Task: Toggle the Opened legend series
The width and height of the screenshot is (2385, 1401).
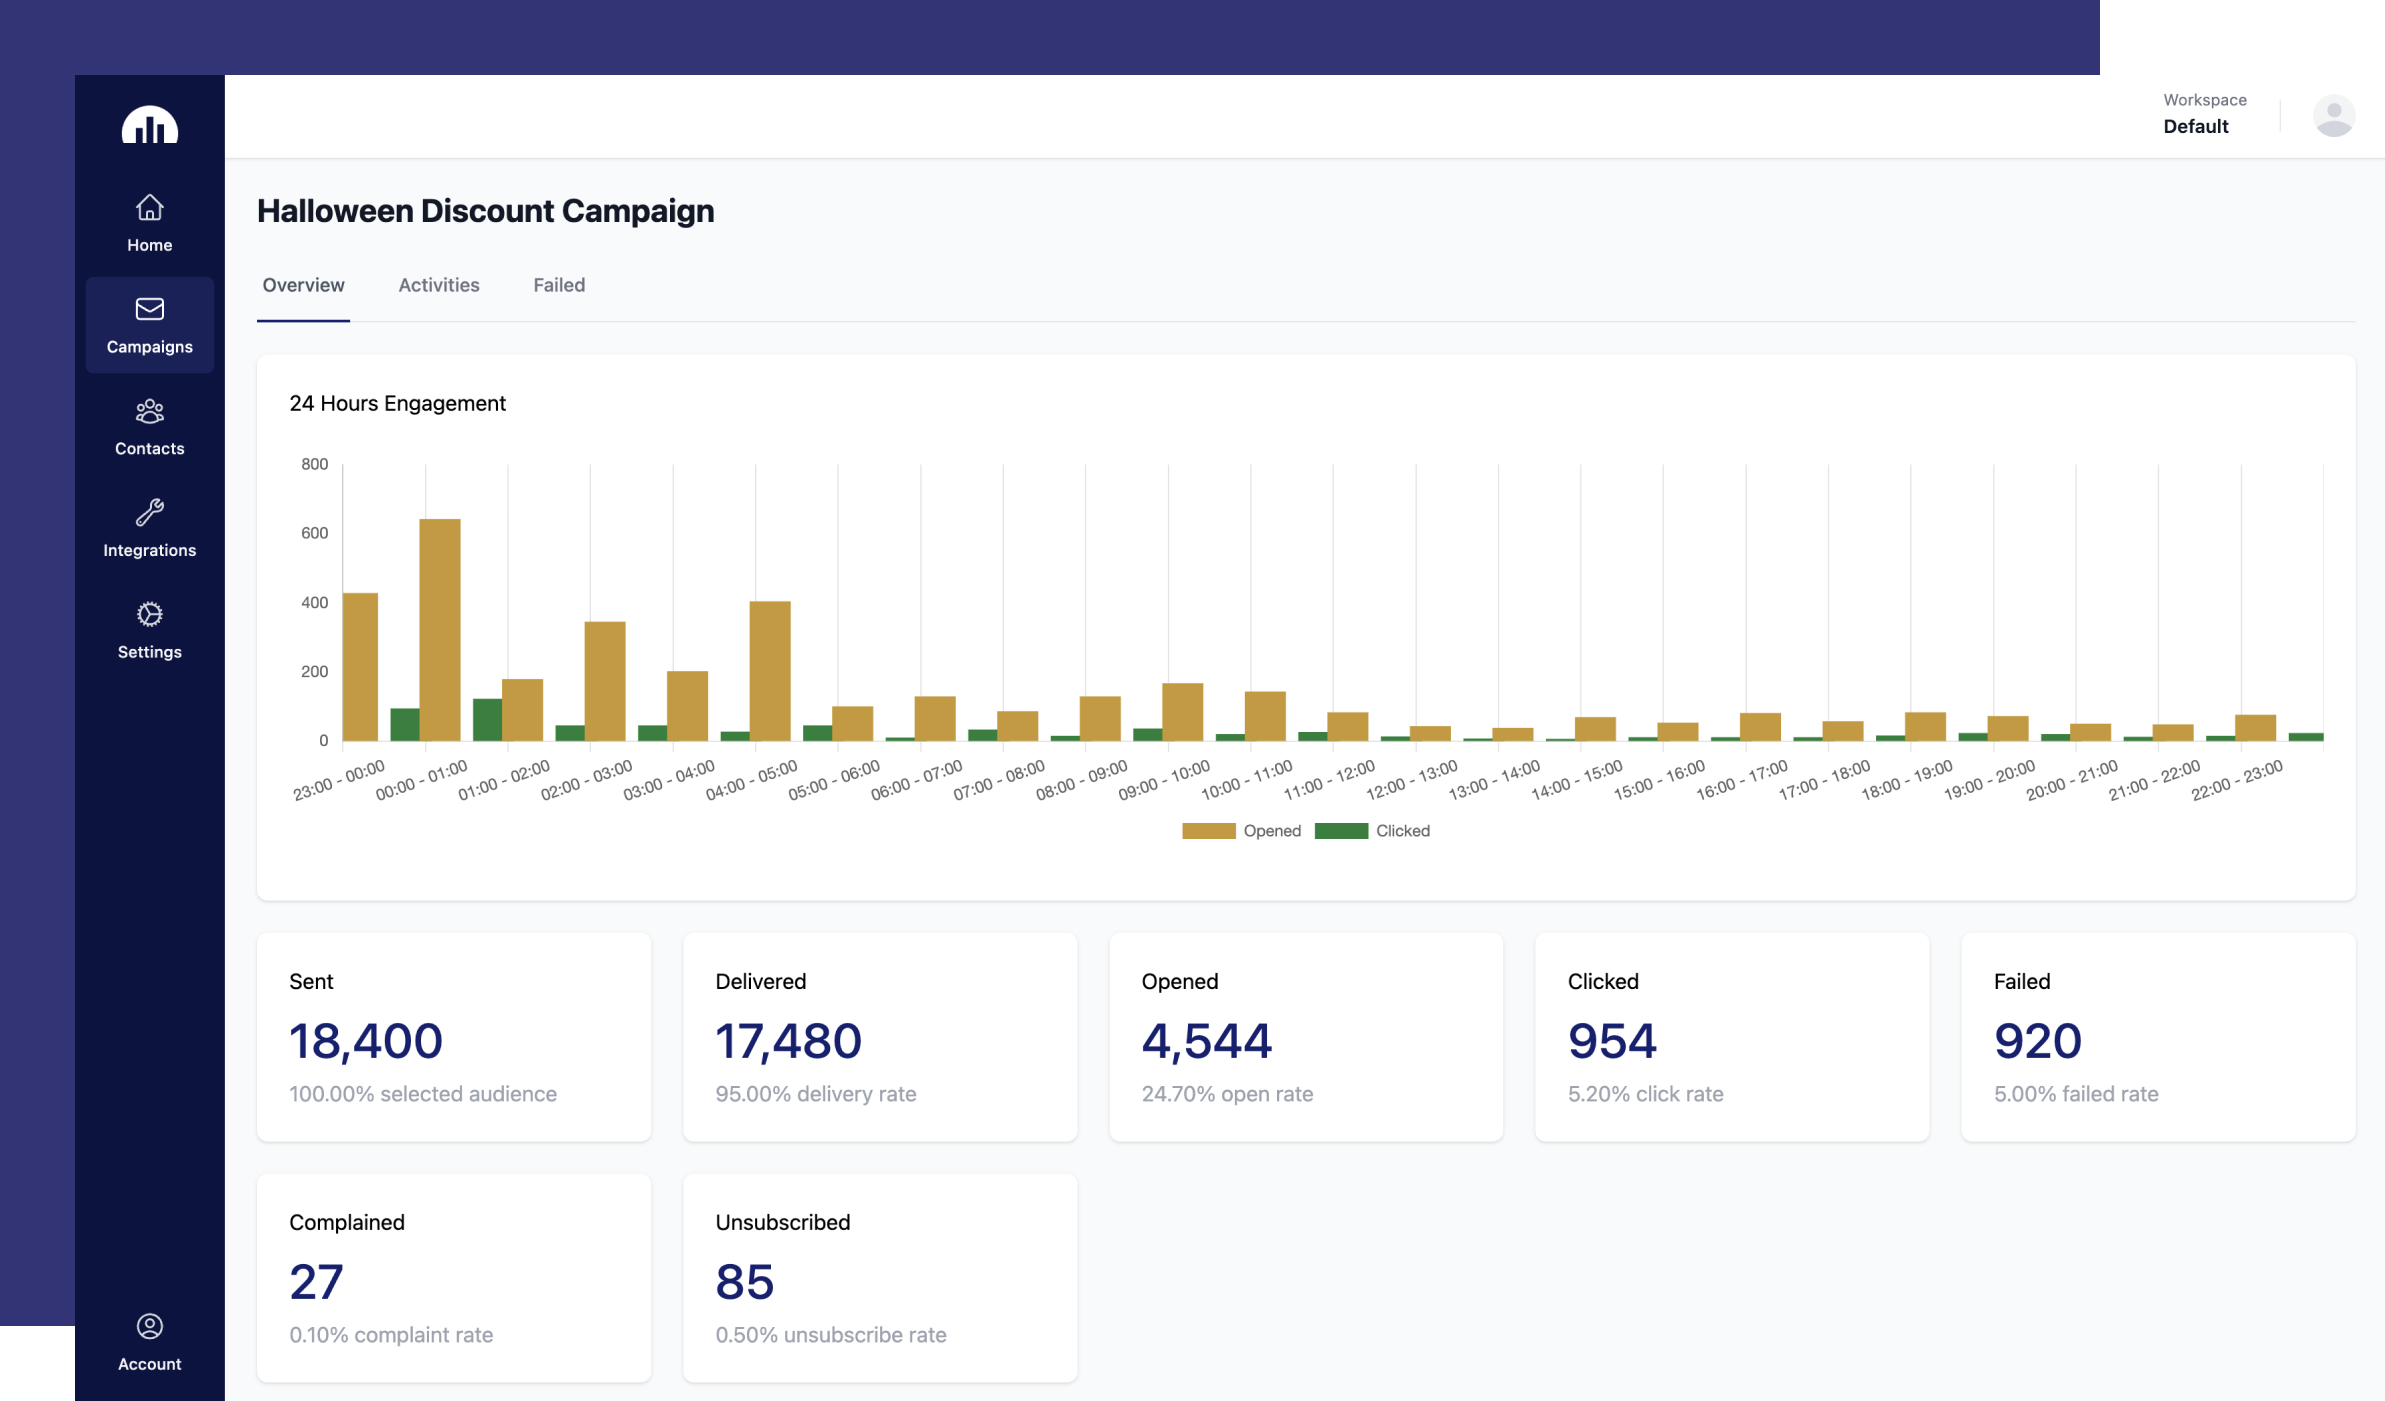Action: pyautogui.click(x=1271, y=831)
